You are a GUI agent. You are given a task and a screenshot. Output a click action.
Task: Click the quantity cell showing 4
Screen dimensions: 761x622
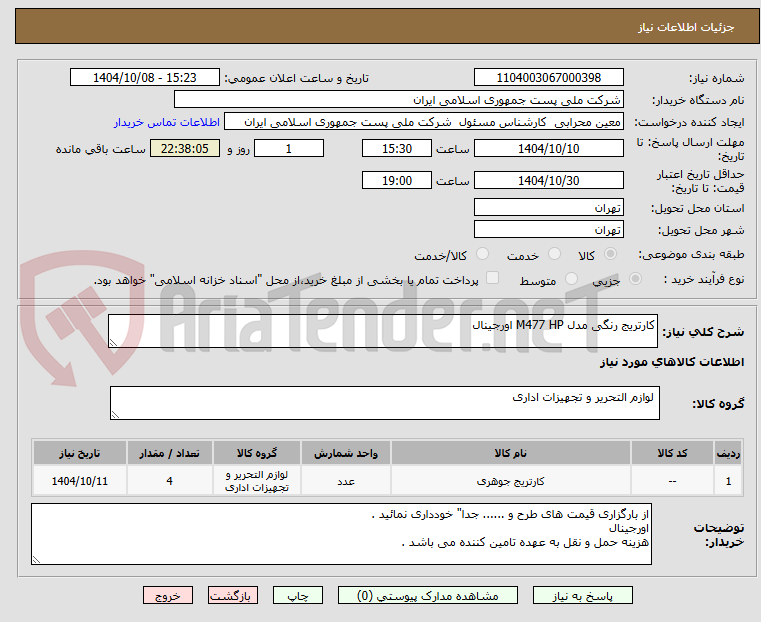point(169,481)
